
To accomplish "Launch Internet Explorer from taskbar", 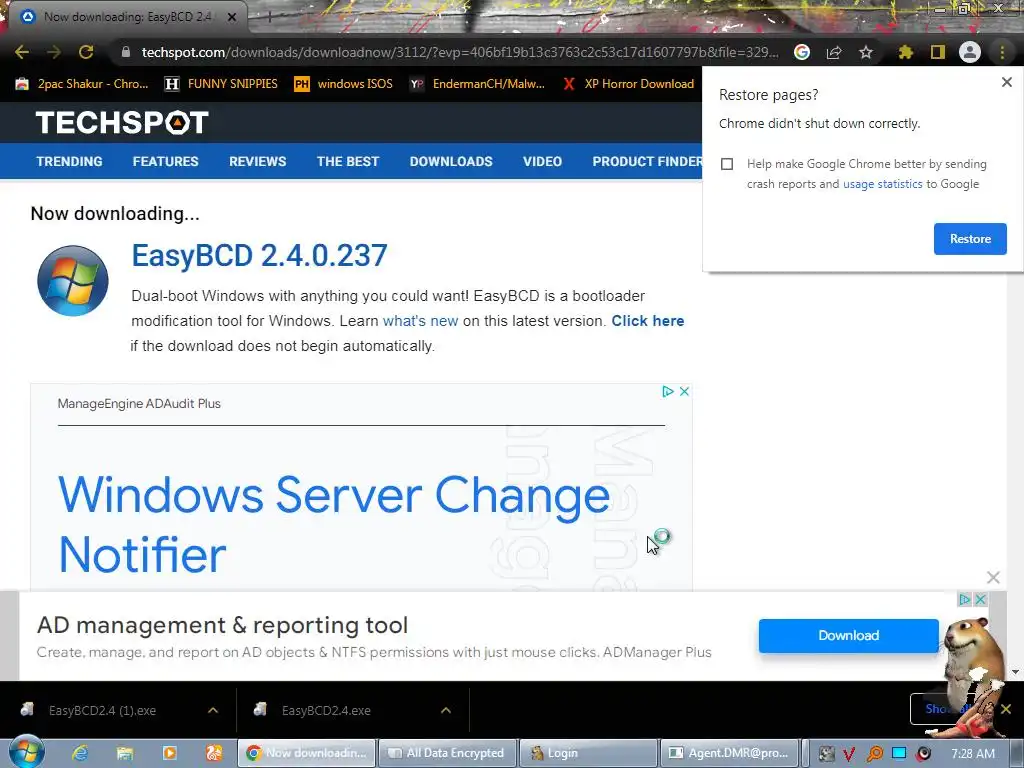I will tap(80, 753).
